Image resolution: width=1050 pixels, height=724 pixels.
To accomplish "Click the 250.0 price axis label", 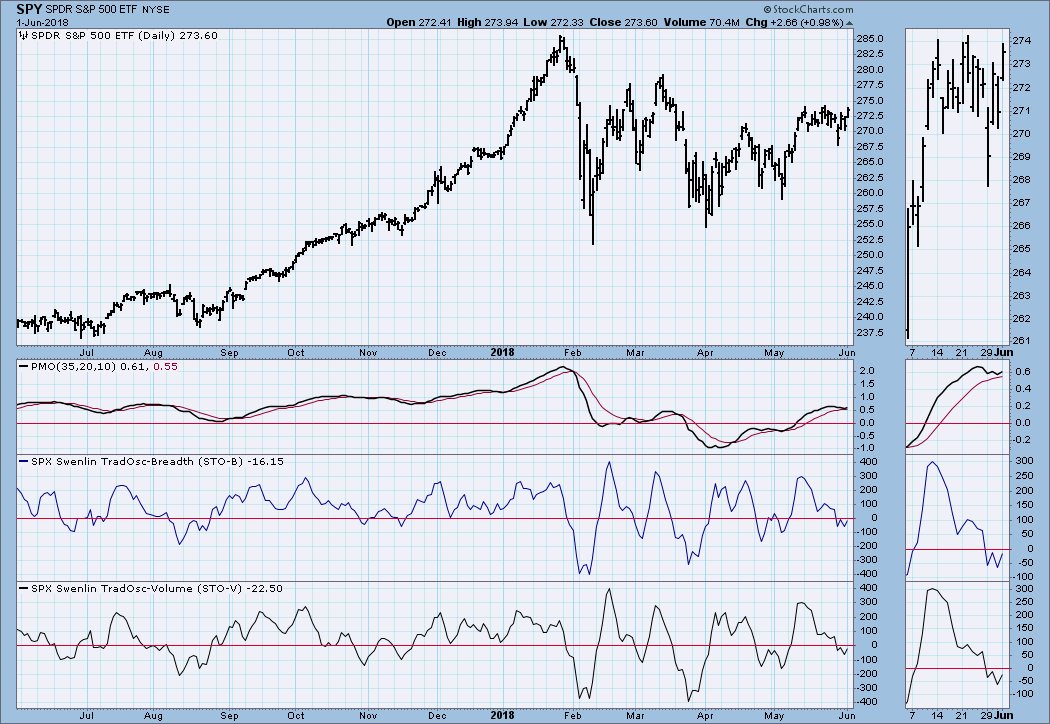I will pos(869,255).
